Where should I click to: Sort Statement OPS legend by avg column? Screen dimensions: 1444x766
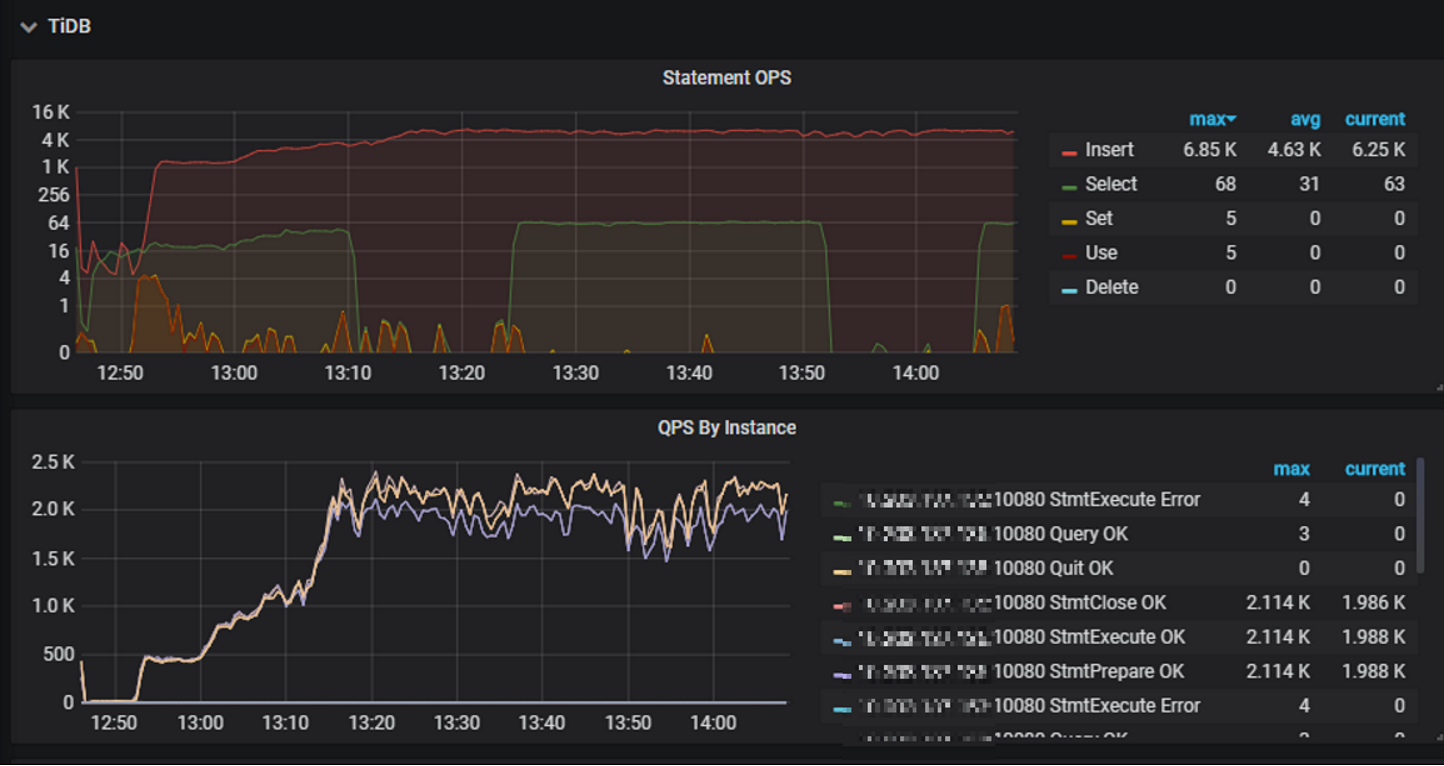click(x=1305, y=119)
